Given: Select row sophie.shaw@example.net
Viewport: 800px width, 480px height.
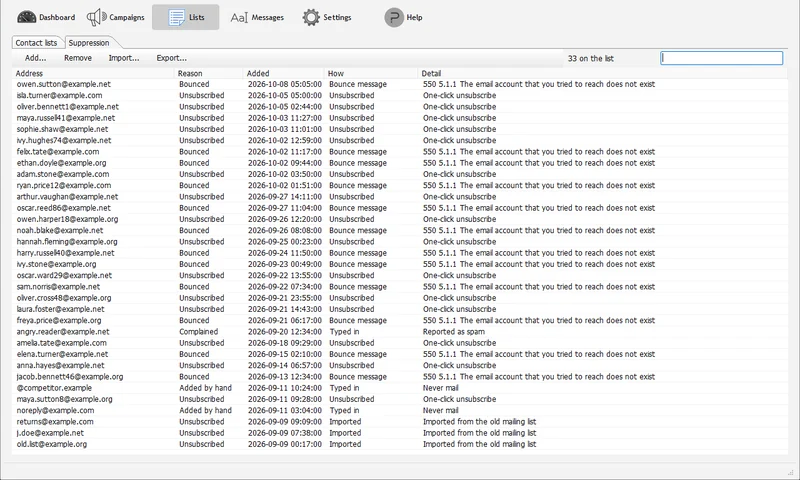Looking at the screenshot, I should 400,129.
